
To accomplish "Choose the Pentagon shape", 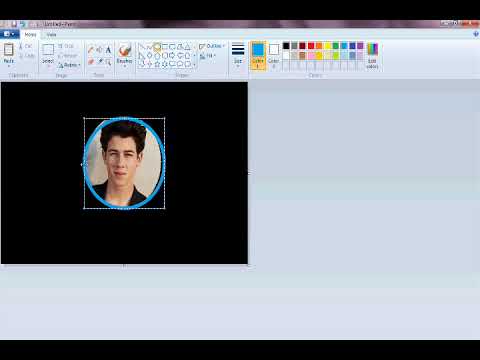I will tap(157, 56).
